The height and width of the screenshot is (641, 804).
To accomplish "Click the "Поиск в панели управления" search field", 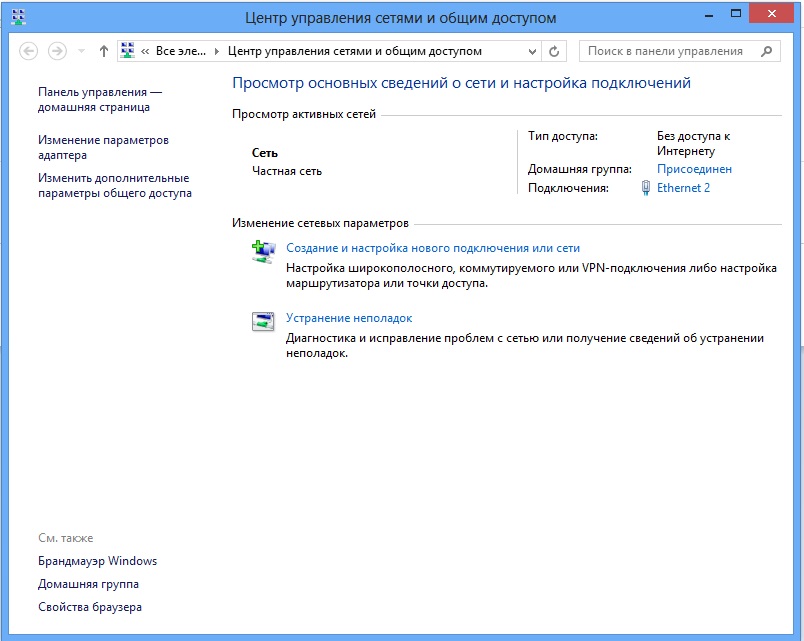I will coord(665,51).
